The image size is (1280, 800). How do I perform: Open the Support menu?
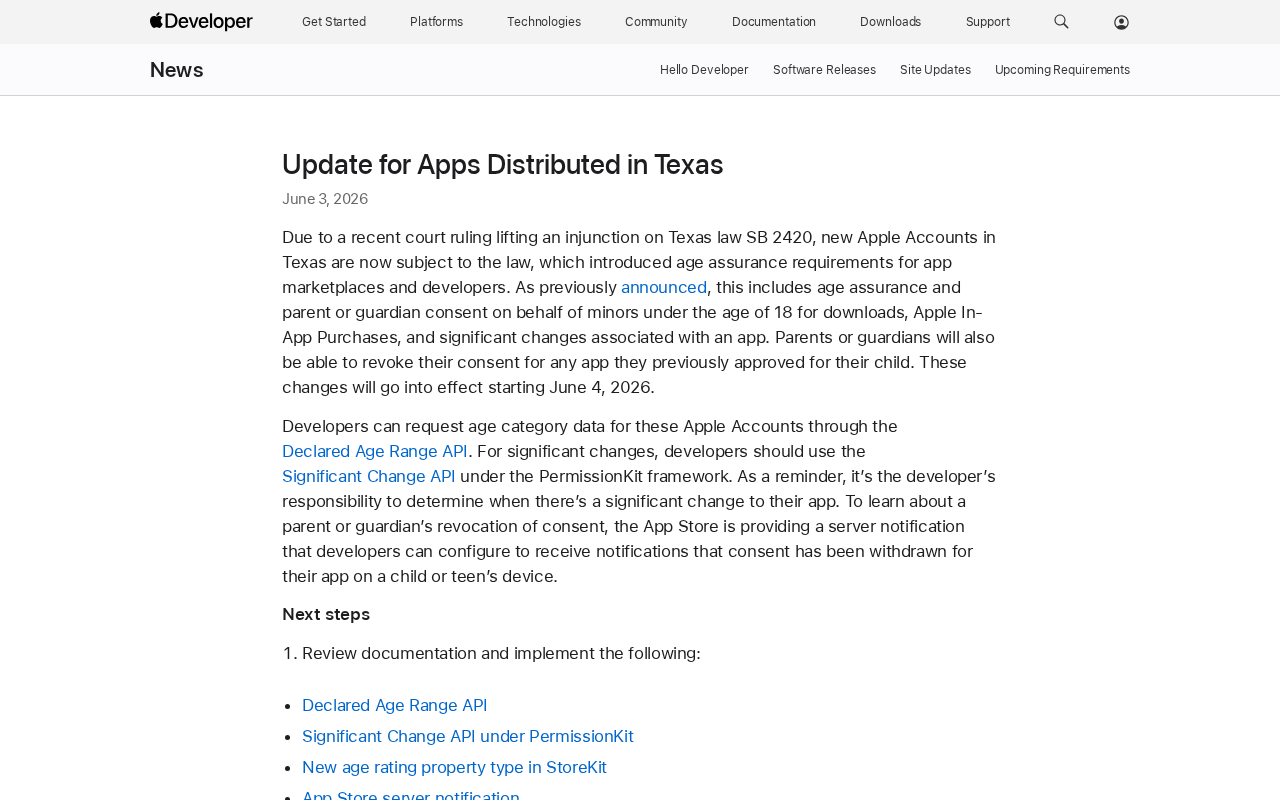click(x=988, y=22)
